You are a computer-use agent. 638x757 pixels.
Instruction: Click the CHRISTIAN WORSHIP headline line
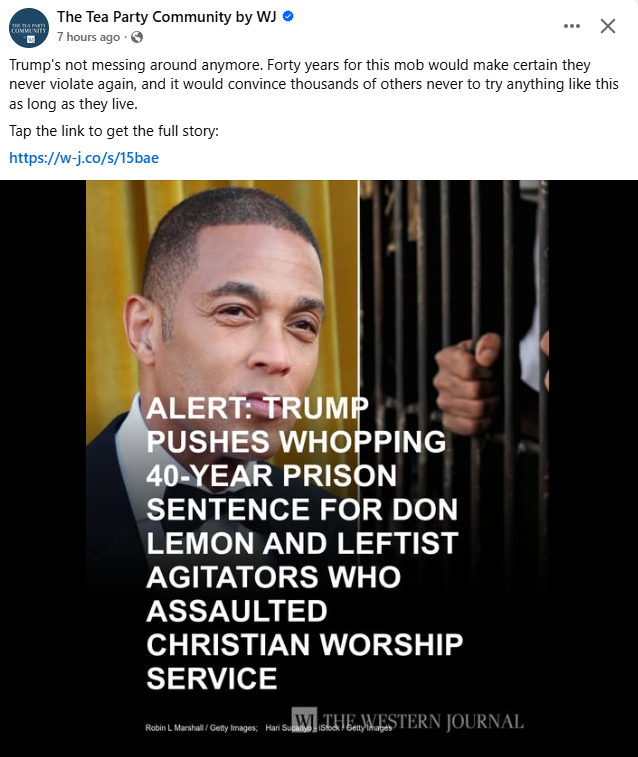pyautogui.click(x=305, y=645)
